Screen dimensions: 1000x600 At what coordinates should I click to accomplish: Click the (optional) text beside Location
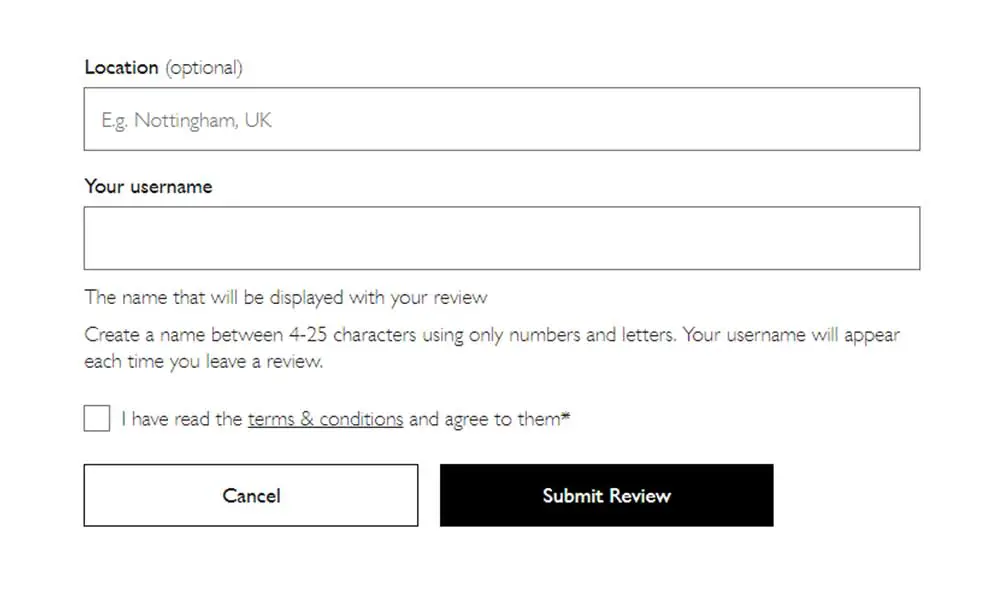[x=204, y=68]
